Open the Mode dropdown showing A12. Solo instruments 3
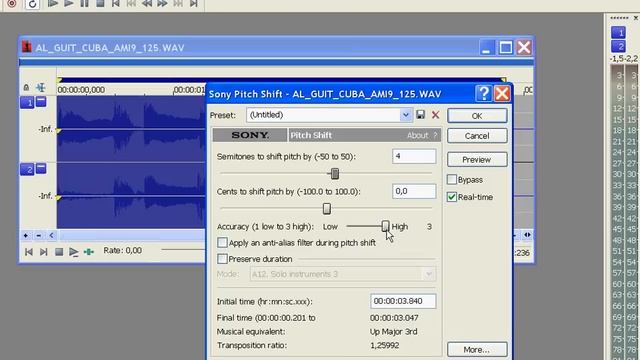The image size is (640, 360). pos(342,274)
